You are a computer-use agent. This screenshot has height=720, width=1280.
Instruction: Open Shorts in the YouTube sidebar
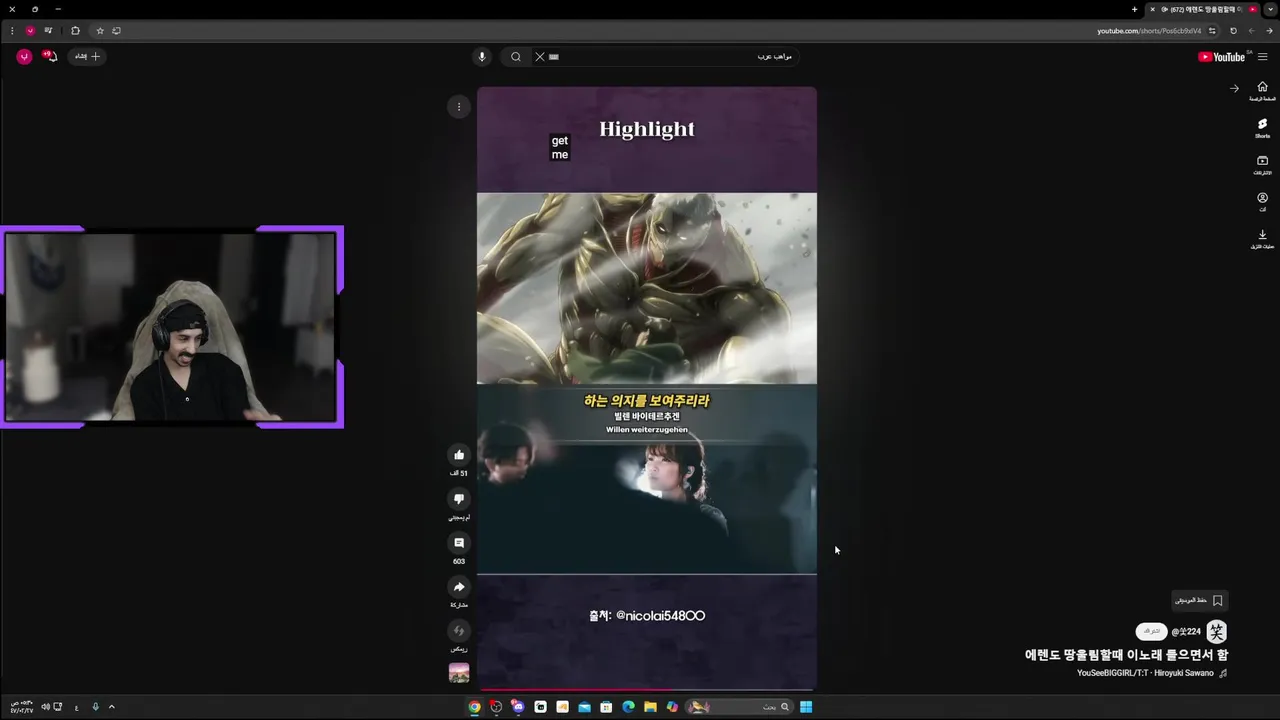click(x=1262, y=128)
